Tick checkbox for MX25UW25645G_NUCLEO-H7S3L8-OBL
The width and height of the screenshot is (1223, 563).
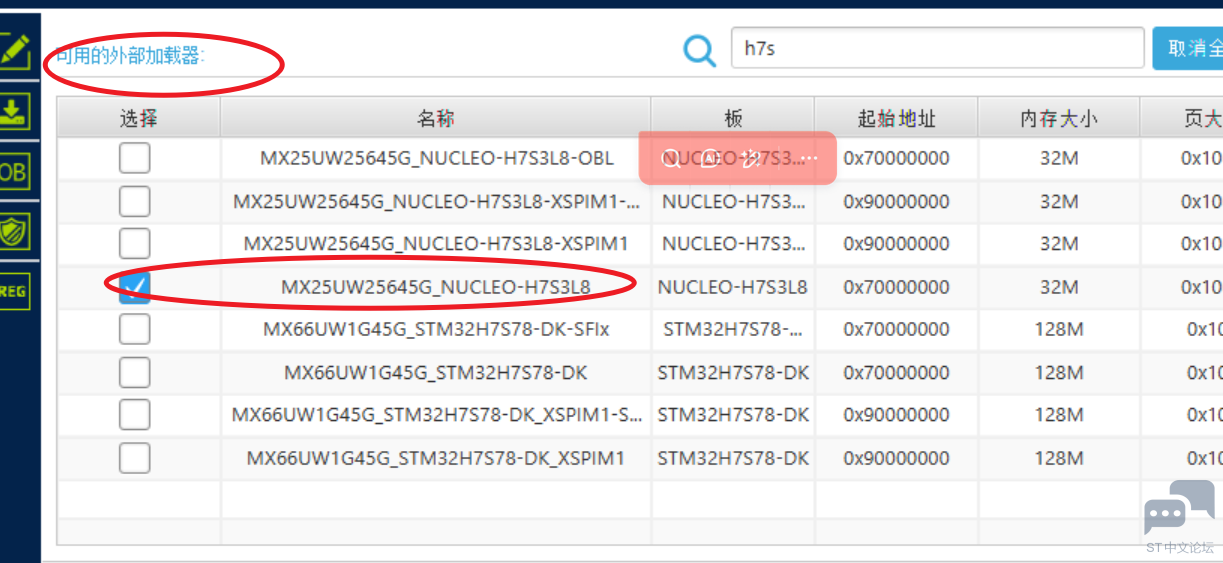(x=135, y=158)
